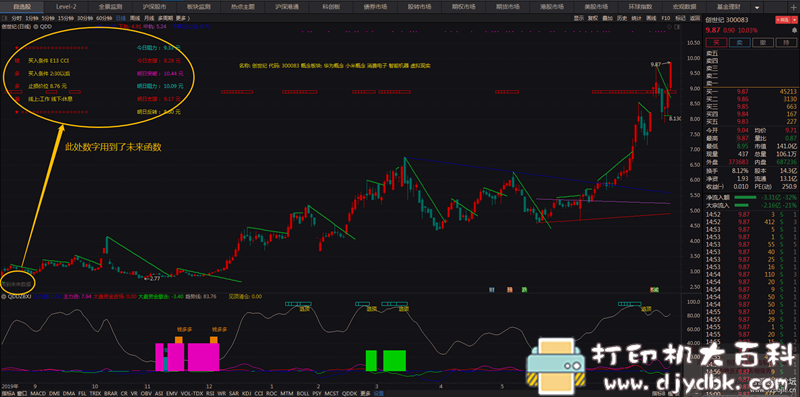800x397 pixels.
Task: Expand the top tab overflow dropdown arrow
Action: click(757, 8)
